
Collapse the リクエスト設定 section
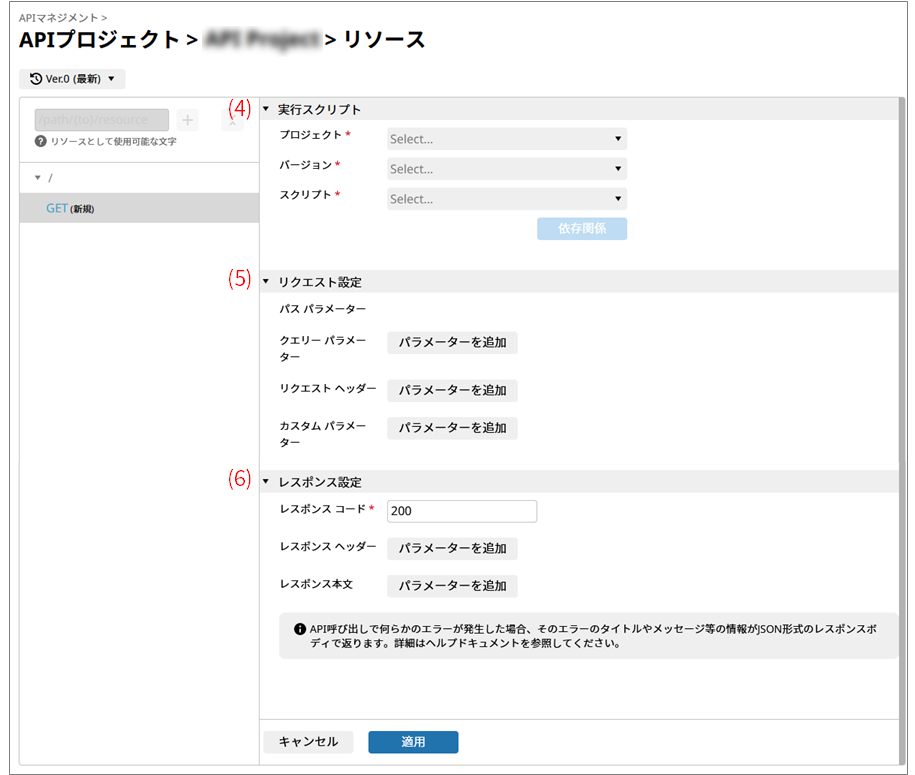coord(266,282)
